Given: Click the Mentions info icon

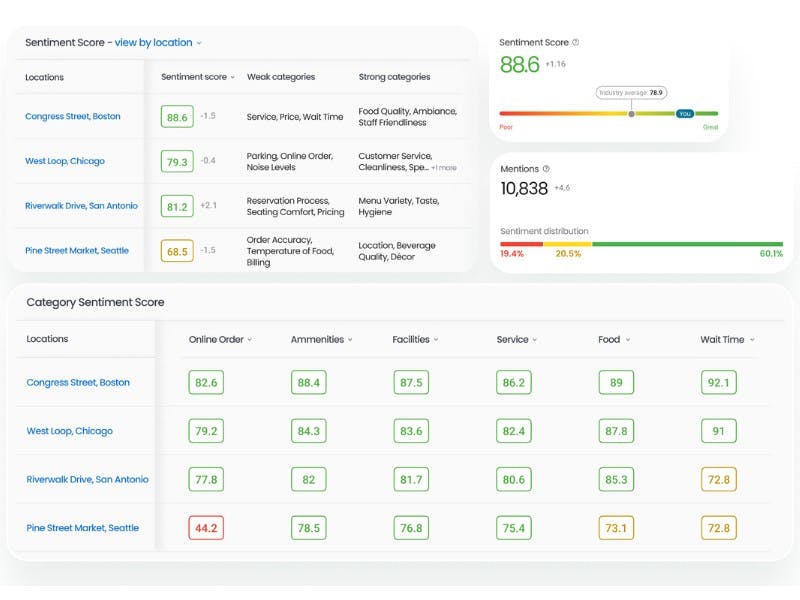Looking at the screenshot, I should click(x=545, y=169).
